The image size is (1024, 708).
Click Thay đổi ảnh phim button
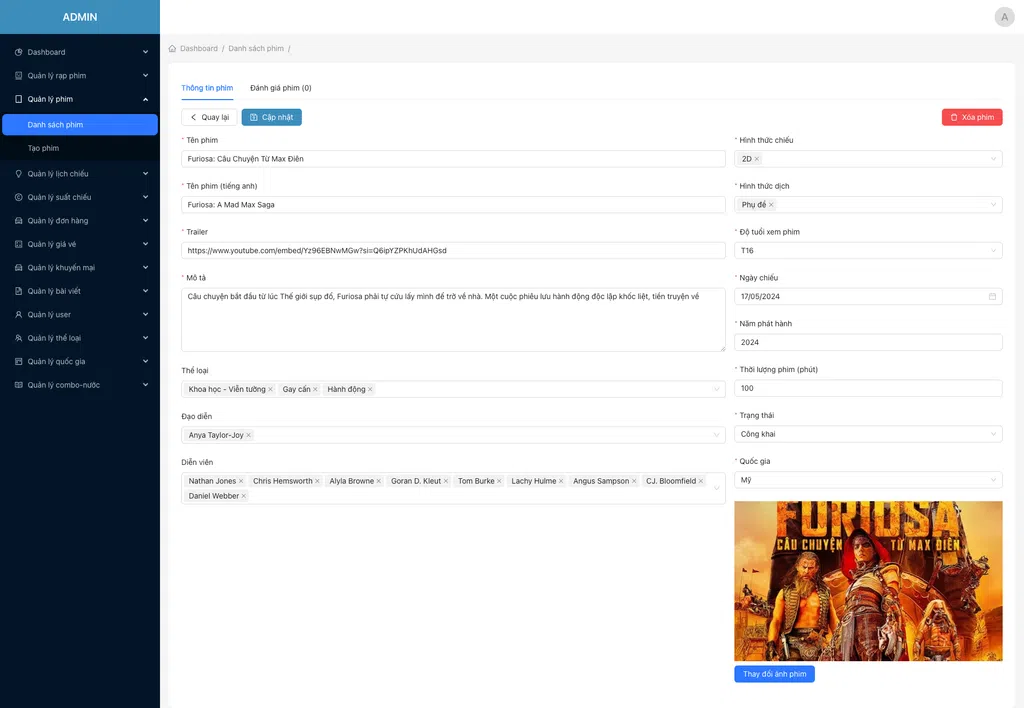(x=775, y=674)
